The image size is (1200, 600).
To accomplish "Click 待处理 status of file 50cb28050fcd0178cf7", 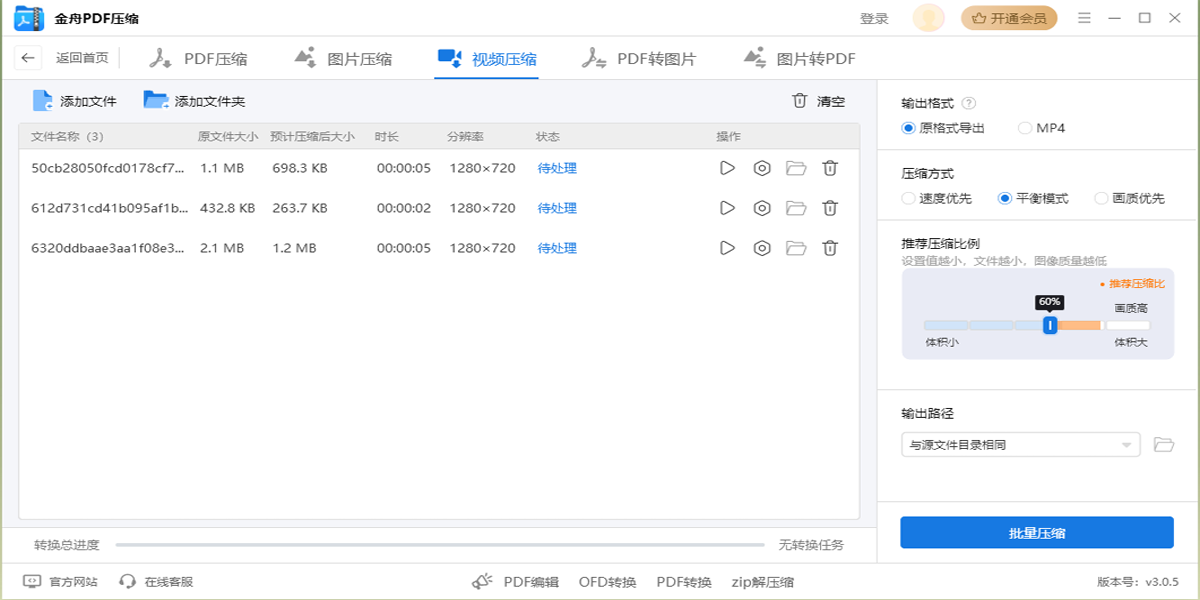I will click(557, 168).
